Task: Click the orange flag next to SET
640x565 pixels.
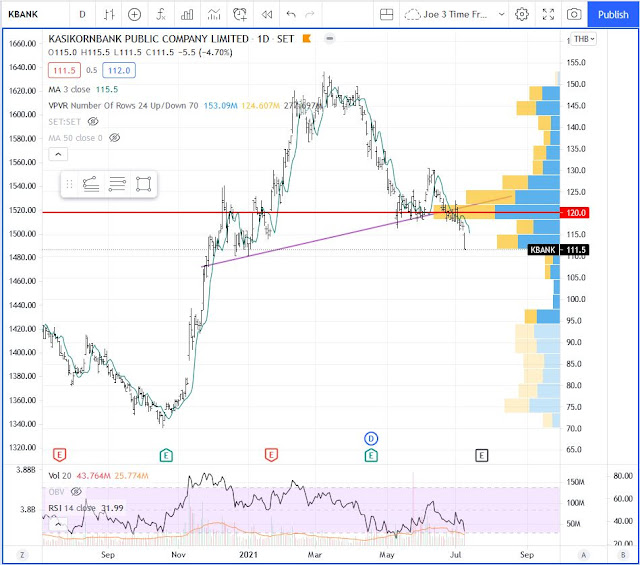Action: click(306, 39)
